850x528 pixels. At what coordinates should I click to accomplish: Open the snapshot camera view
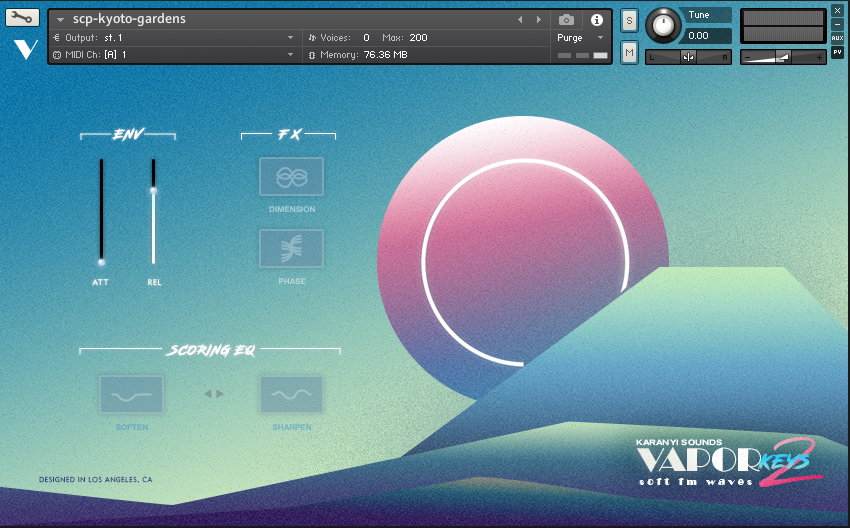566,20
